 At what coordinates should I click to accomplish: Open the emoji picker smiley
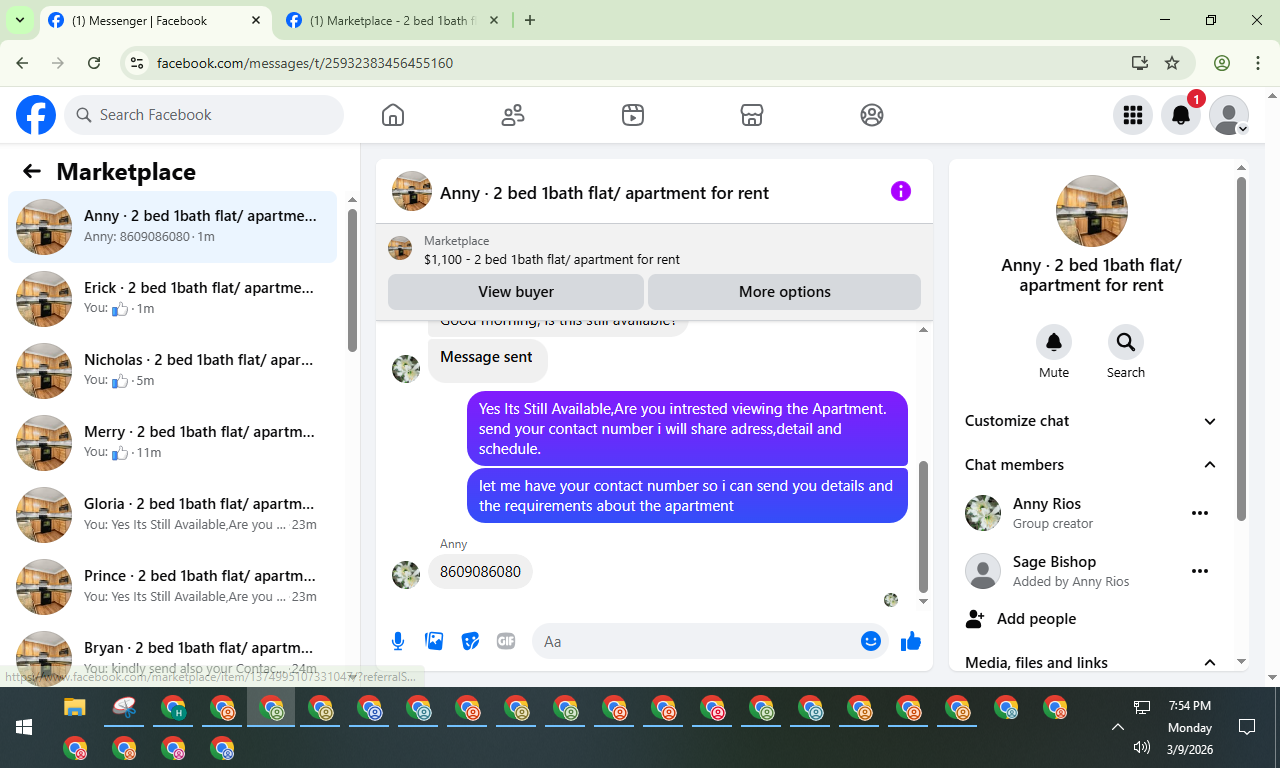click(x=871, y=641)
